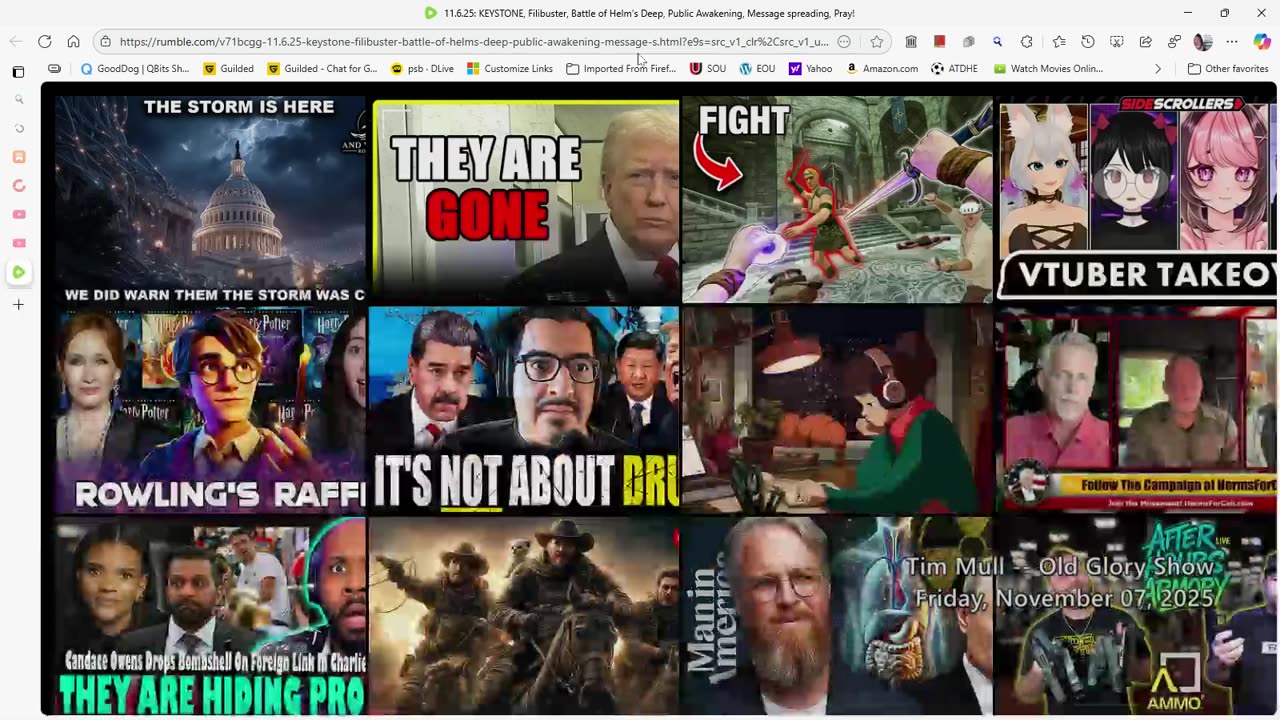Open the circles-and-link toolbar icon
This screenshot has width=1280, height=720.
(x=1175, y=42)
